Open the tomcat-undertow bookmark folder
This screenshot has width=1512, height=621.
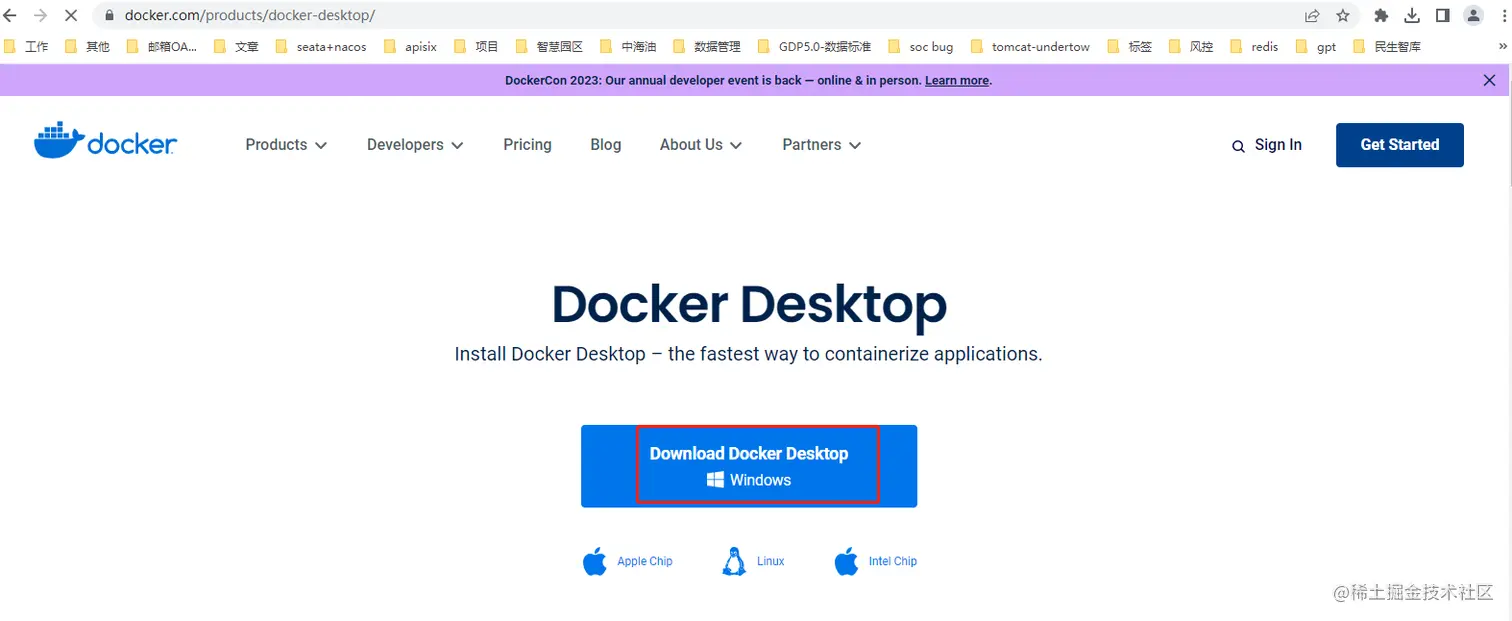[x=1031, y=46]
